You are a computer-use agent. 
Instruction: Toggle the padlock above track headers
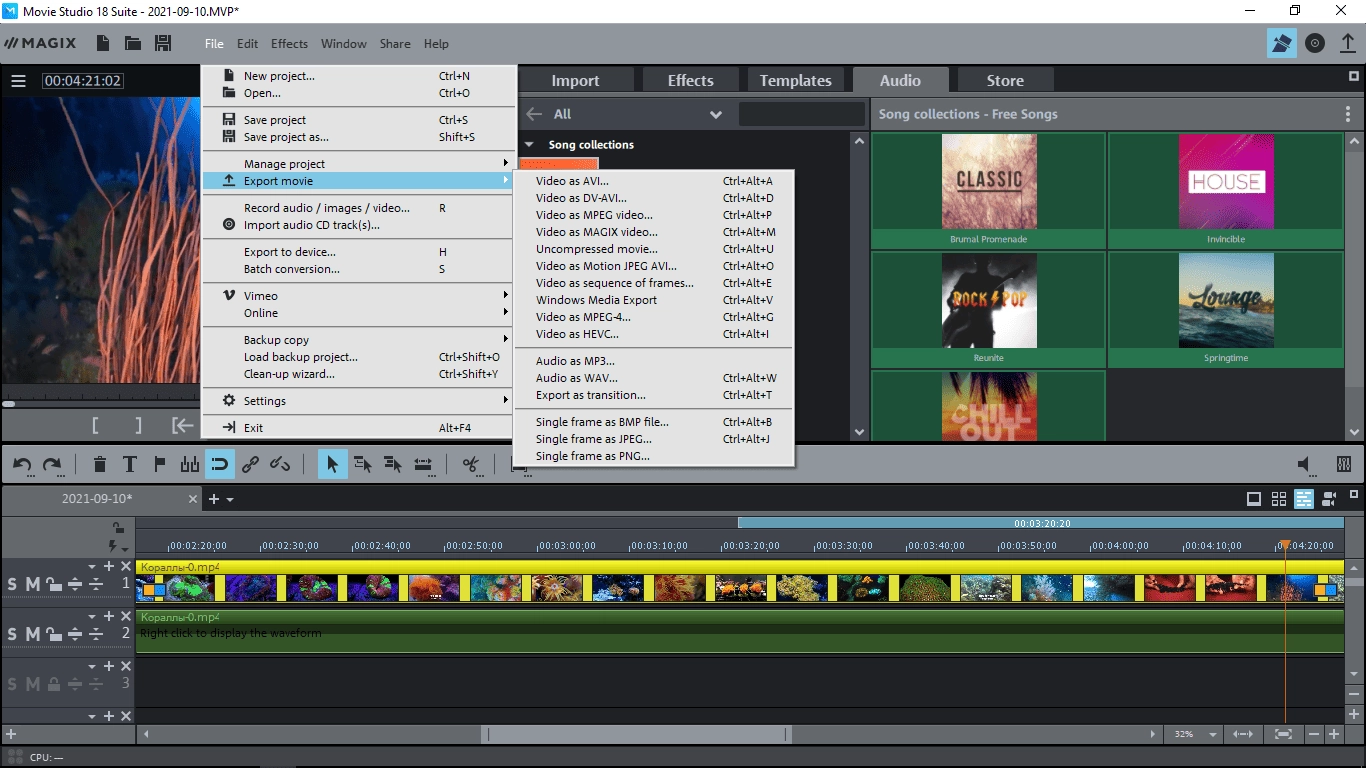tap(118, 529)
